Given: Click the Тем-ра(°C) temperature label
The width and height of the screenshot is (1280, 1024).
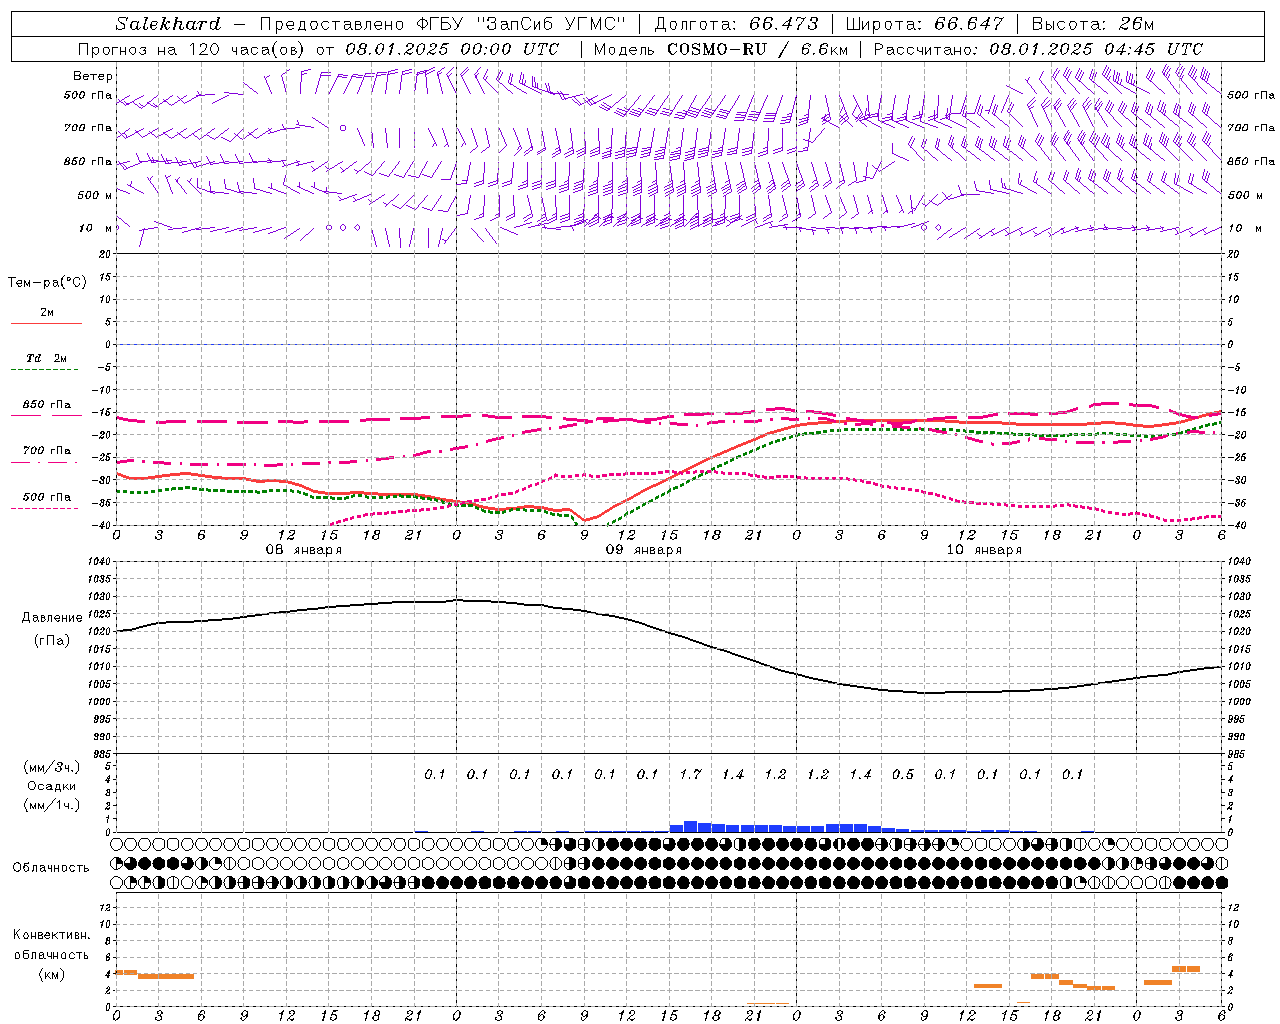Looking at the screenshot, I should coord(47,283).
